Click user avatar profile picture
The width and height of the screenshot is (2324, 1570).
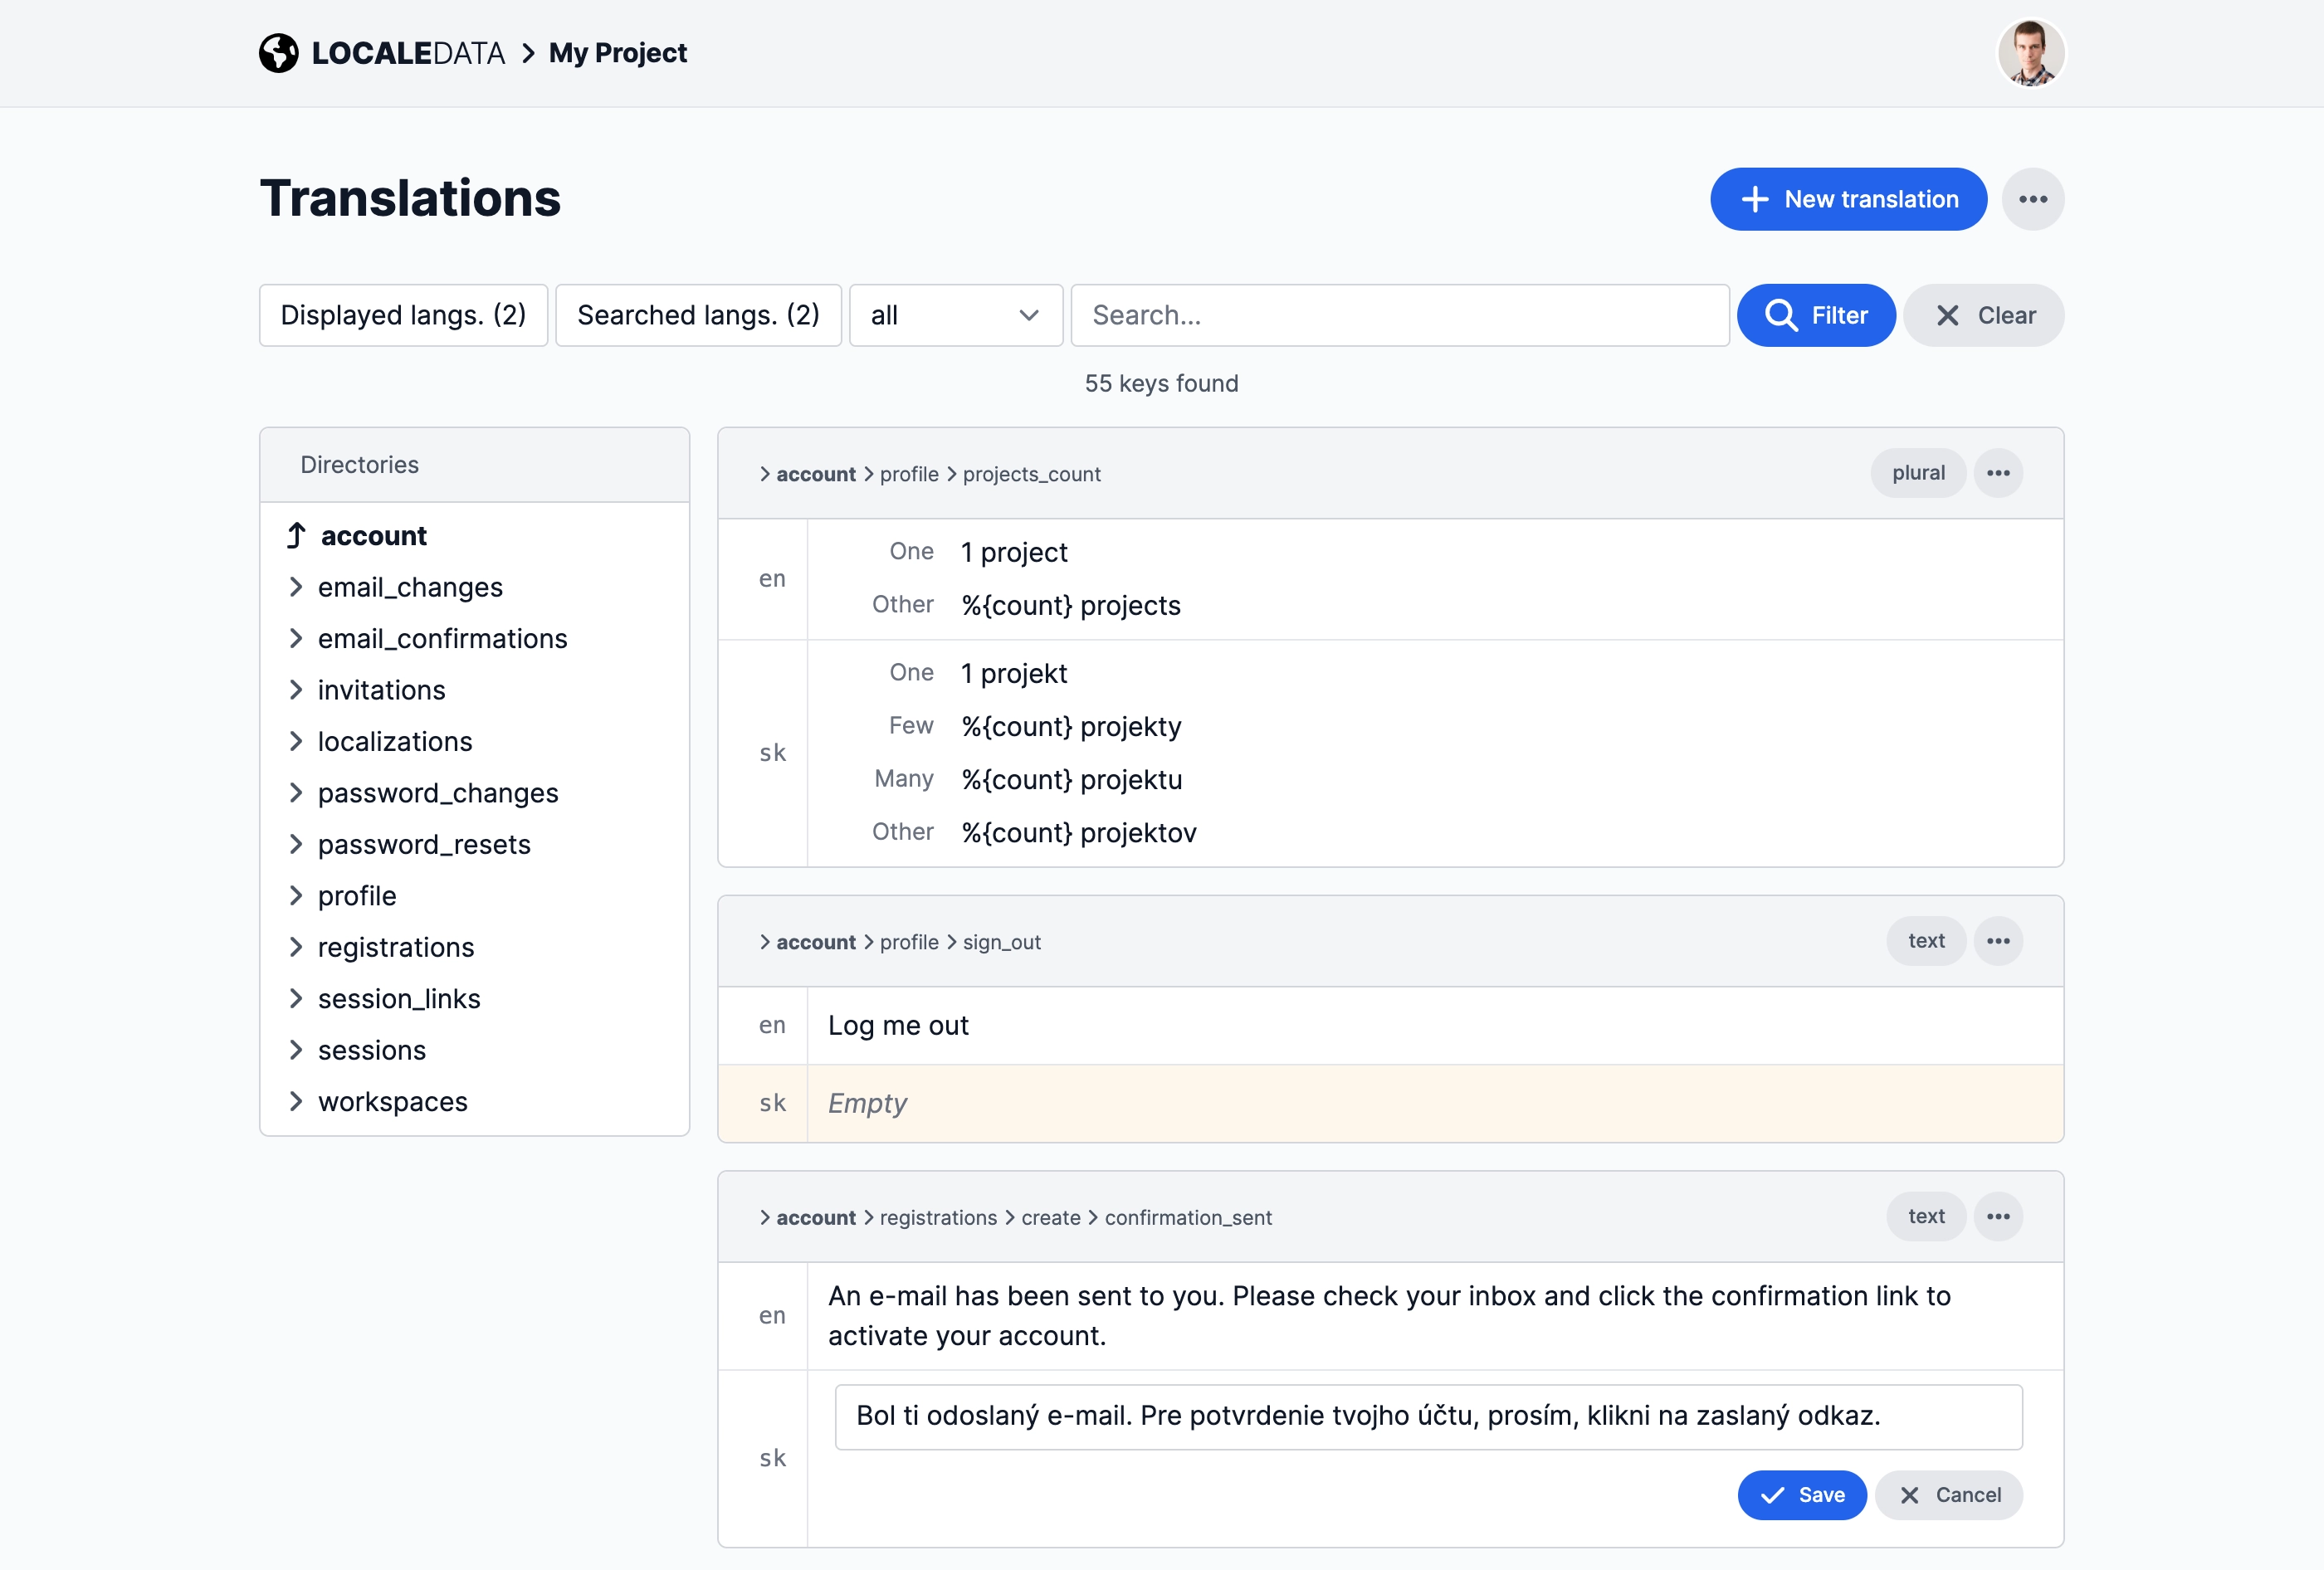(x=2029, y=52)
